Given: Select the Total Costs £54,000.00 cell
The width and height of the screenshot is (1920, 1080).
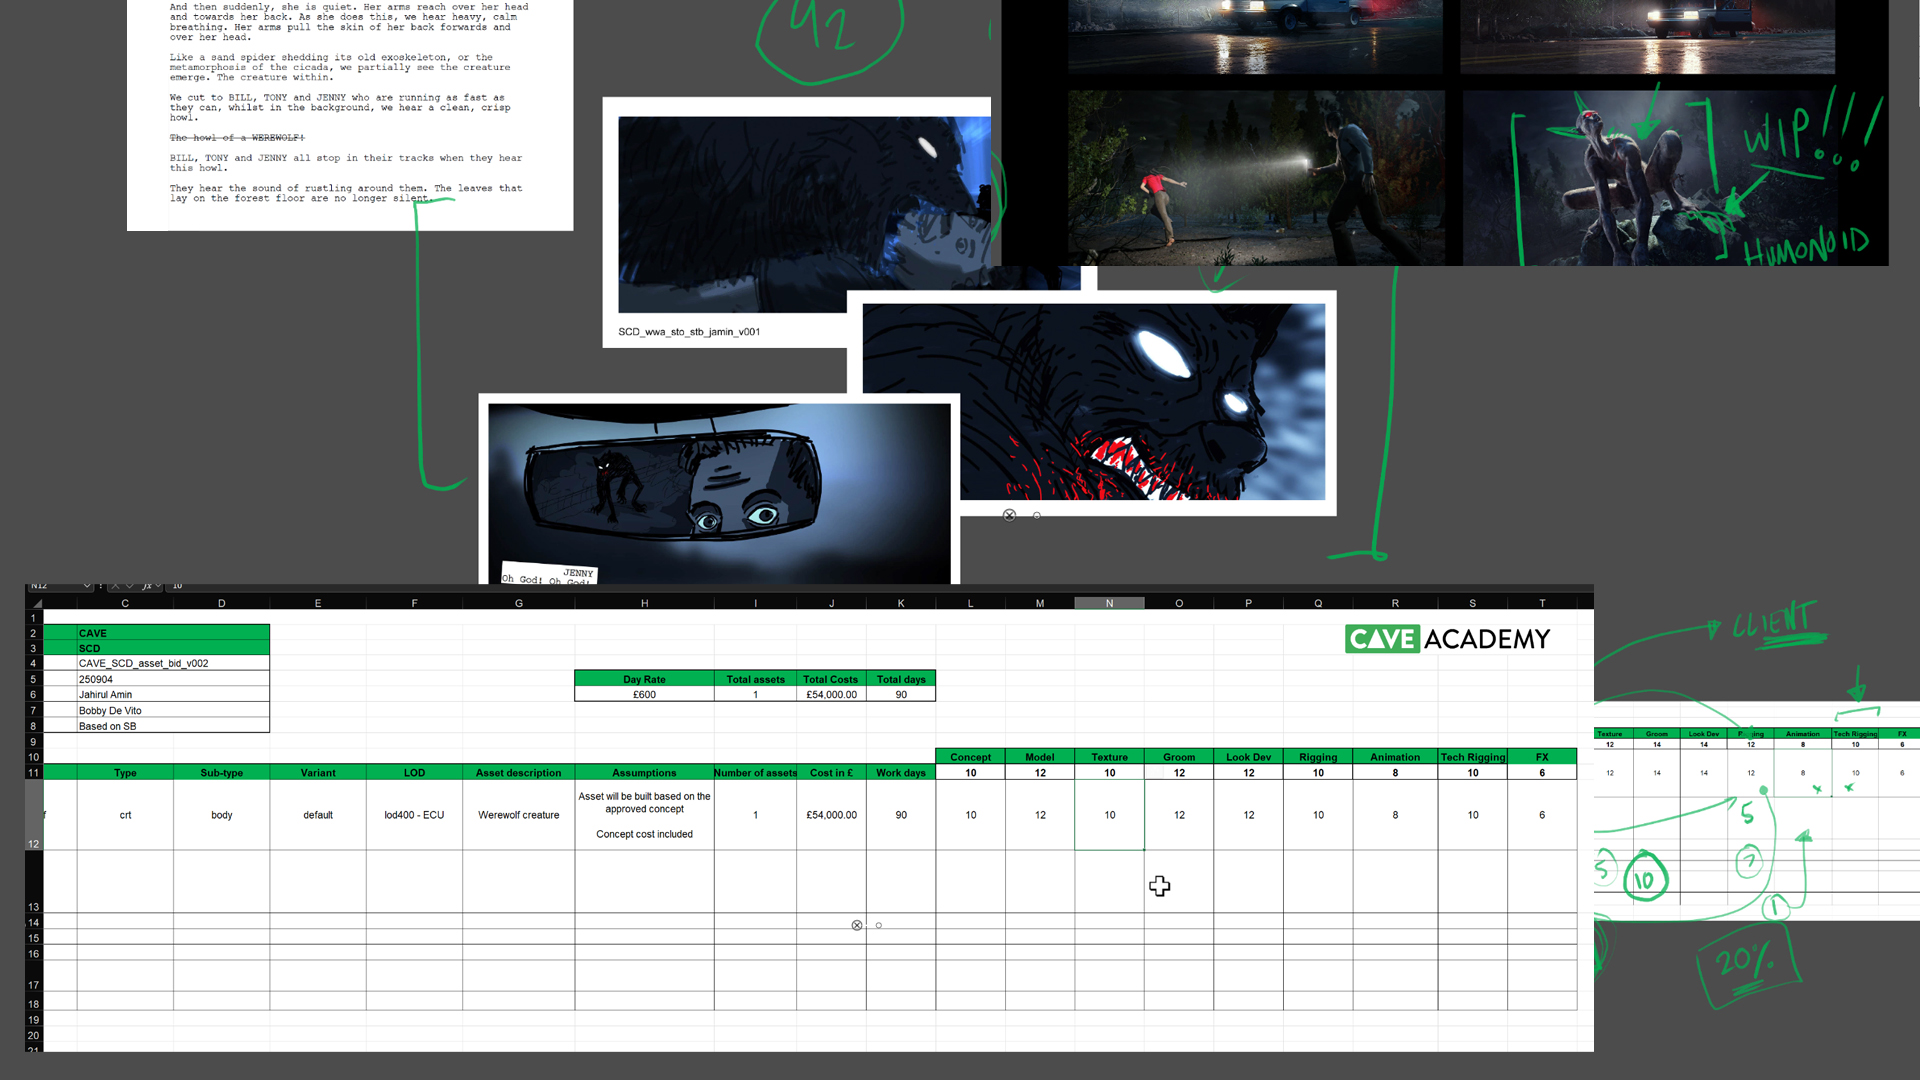Looking at the screenshot, I should [831, 694].
